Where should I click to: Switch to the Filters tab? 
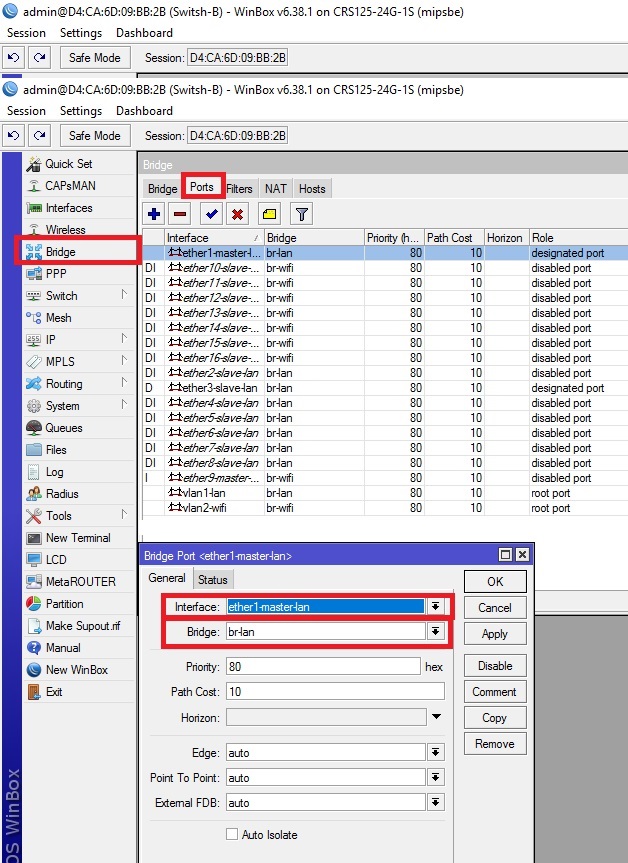(x=239, y=189)
